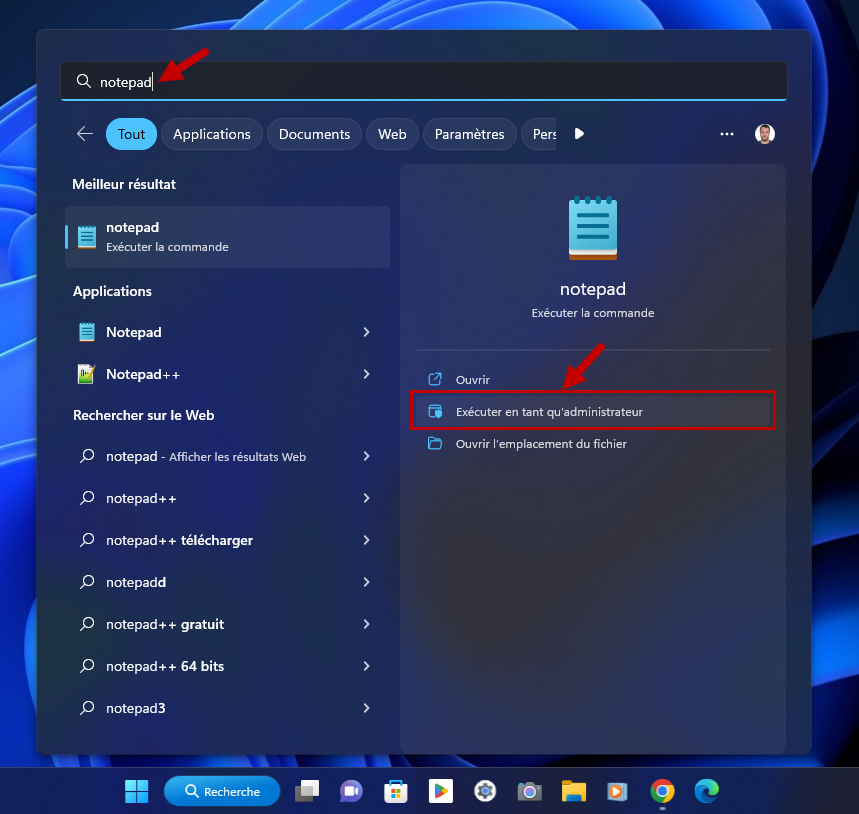Click the folder icon for file location

[x=434, y=443]
